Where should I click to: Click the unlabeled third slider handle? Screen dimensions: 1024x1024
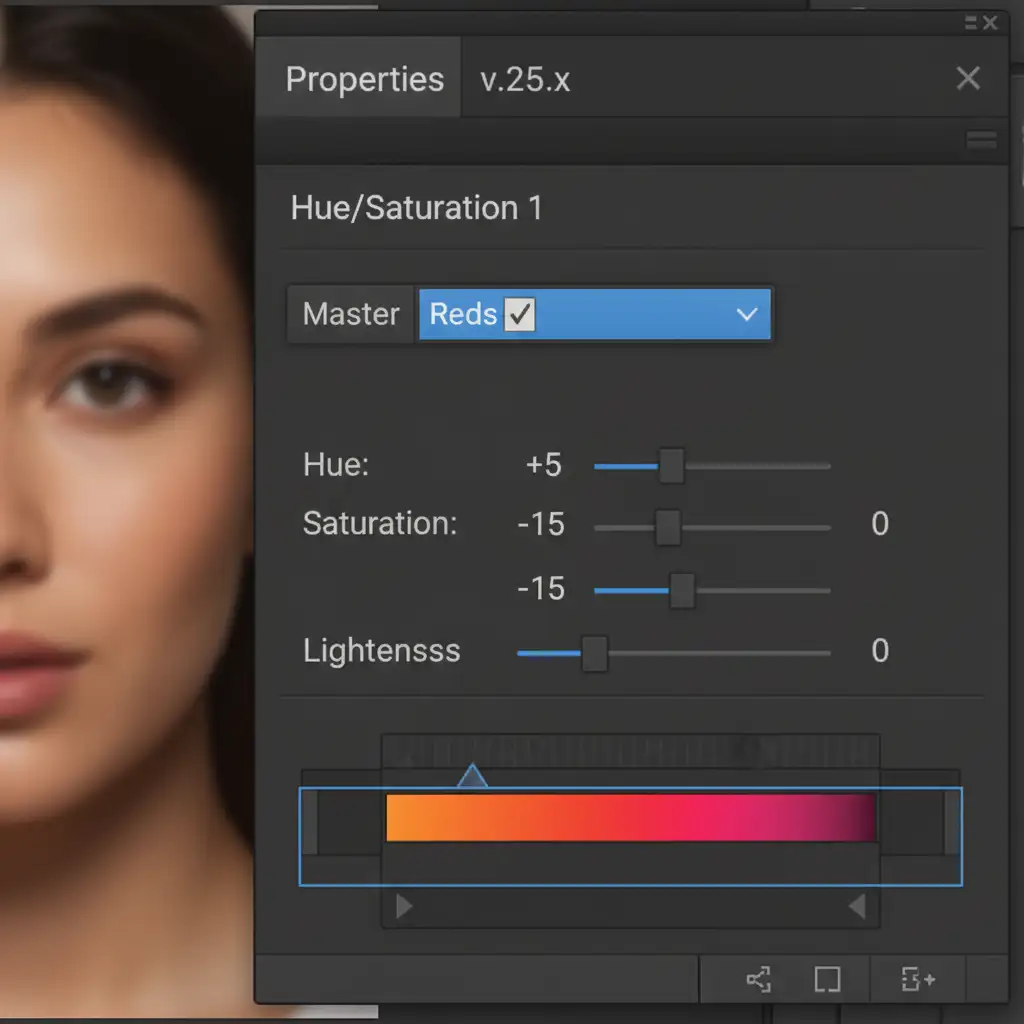[682, 590]
